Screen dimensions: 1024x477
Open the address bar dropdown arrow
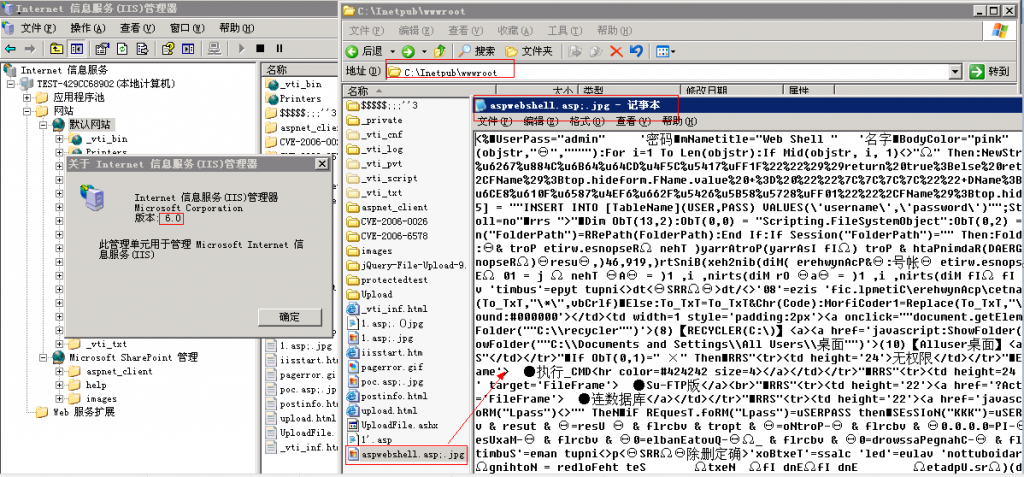956,71
